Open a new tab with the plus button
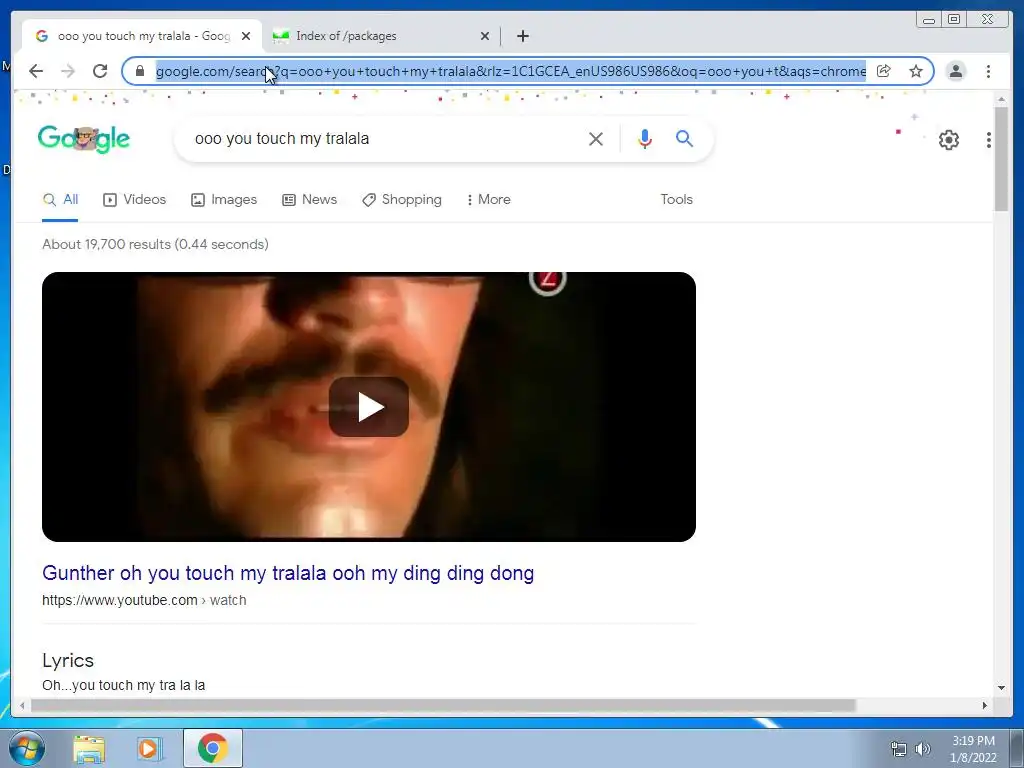Viewport: 1024px width, 768px height. point(522,36)
